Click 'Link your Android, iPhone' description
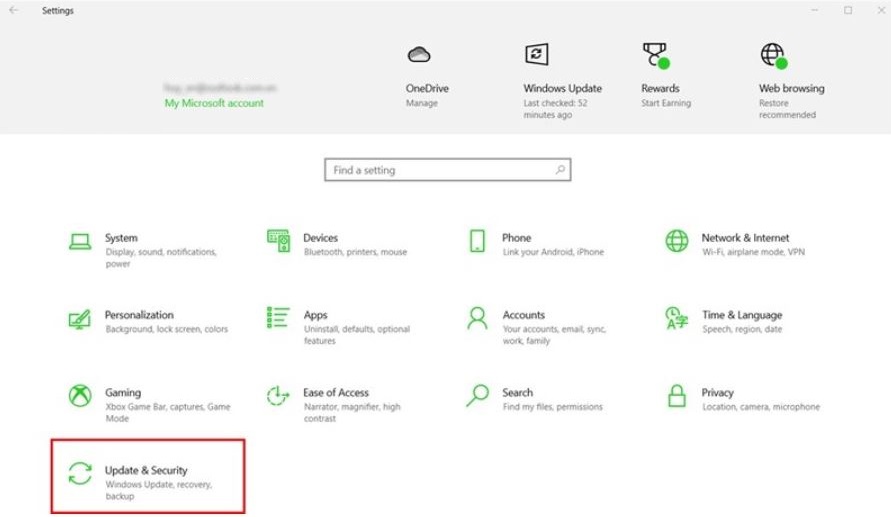This screenshot has height=517, width=891. click(553, 252)
